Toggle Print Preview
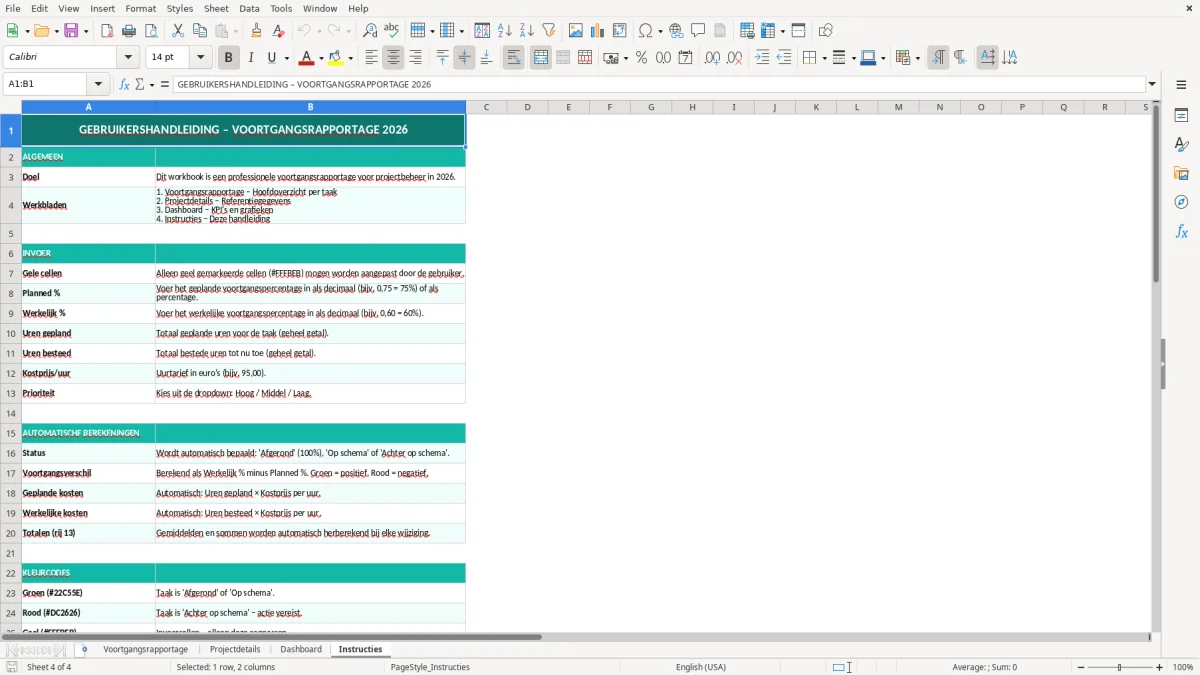Viewport: 1200px width, 675px height. point(150,31)
